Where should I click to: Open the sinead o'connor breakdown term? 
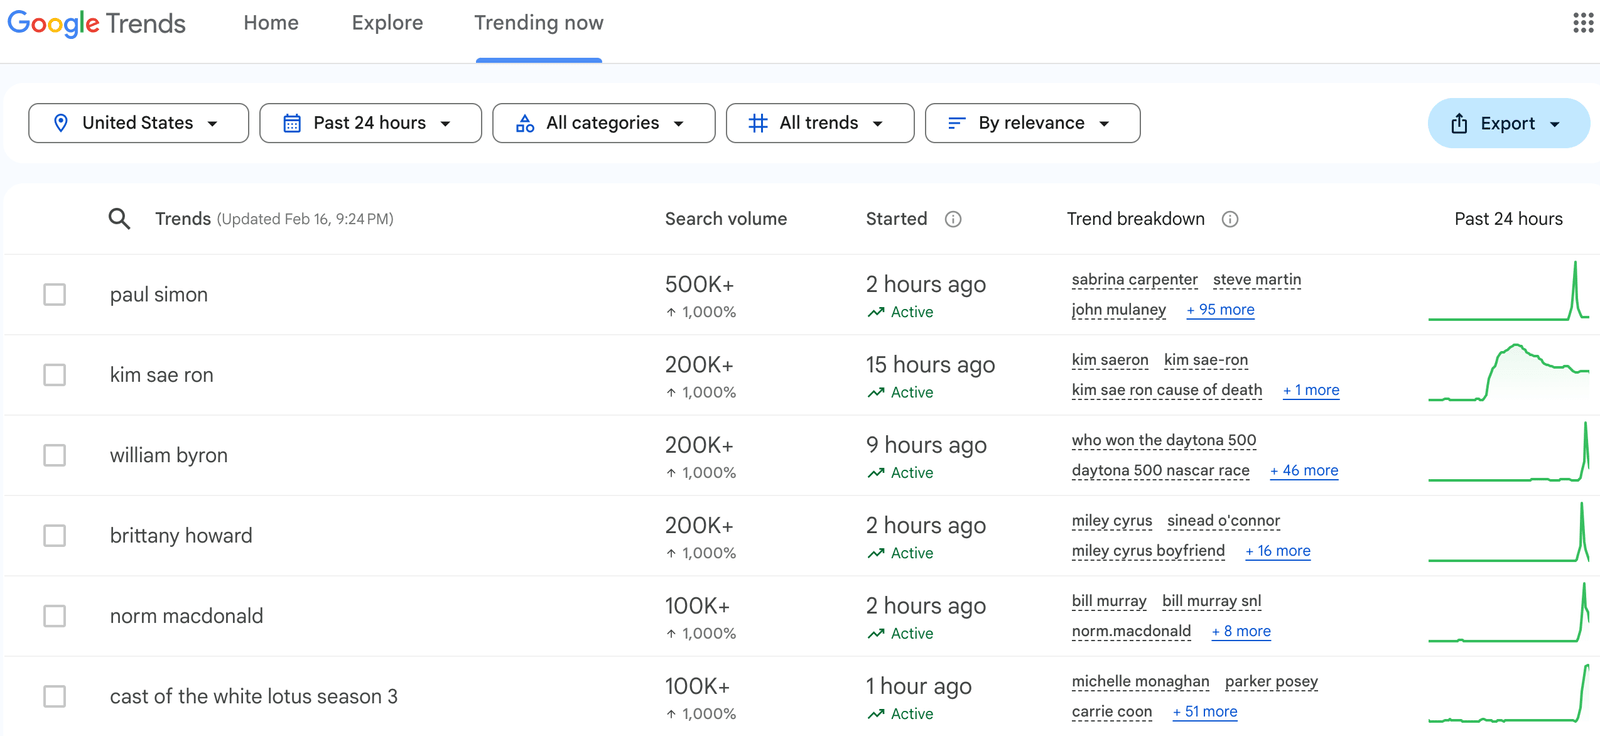pos(1223,521)
